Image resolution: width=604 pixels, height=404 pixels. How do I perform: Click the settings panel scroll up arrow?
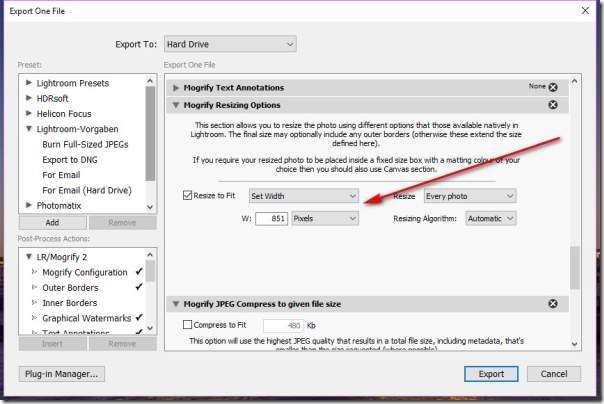point(575,81)
